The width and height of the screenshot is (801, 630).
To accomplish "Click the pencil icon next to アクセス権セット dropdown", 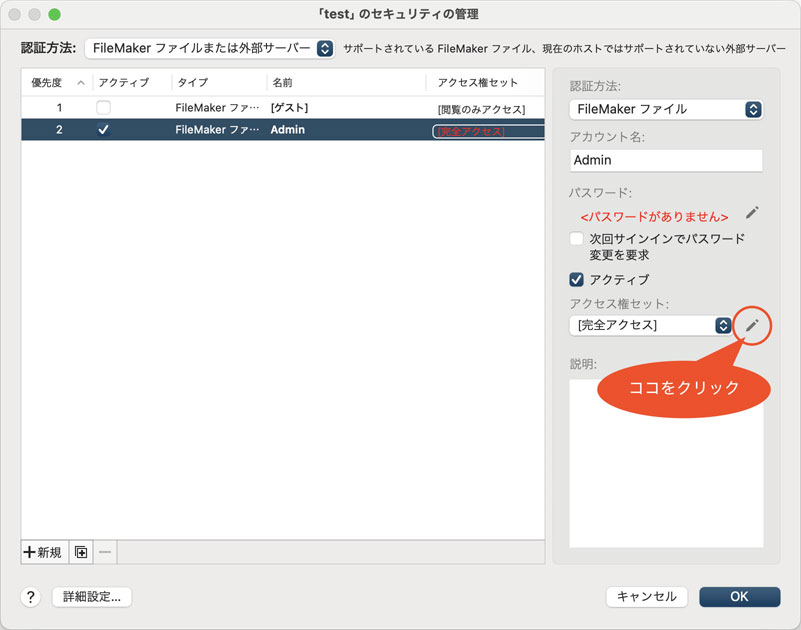I will pyautogui.click(x=752, y=325).
